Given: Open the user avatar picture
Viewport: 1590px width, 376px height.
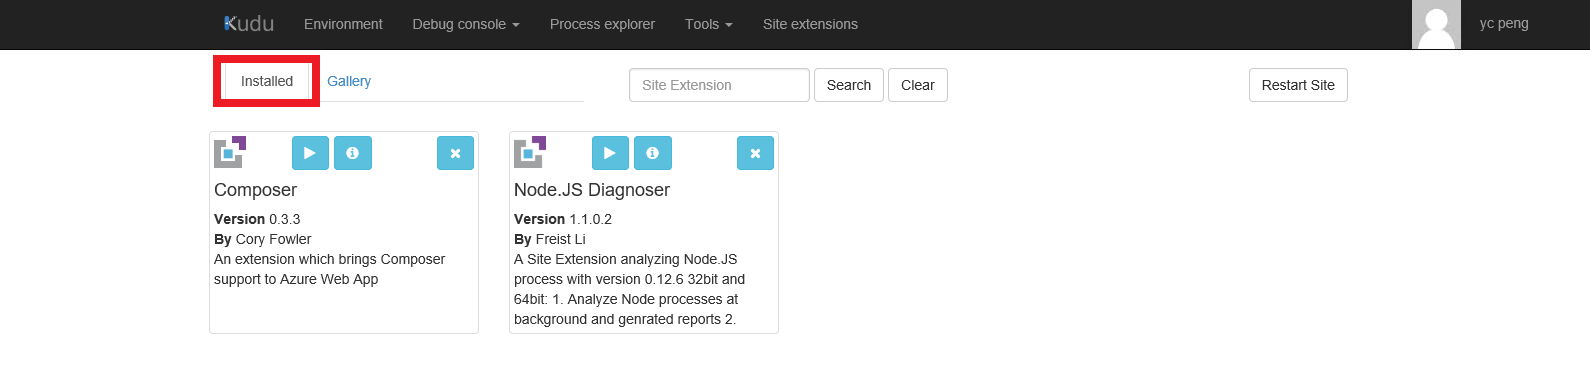Looking at the screenshot, I should 1436,24.
